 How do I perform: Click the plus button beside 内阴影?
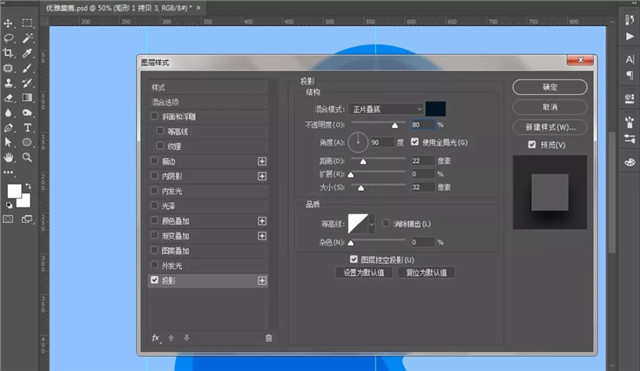pos(262,176)
